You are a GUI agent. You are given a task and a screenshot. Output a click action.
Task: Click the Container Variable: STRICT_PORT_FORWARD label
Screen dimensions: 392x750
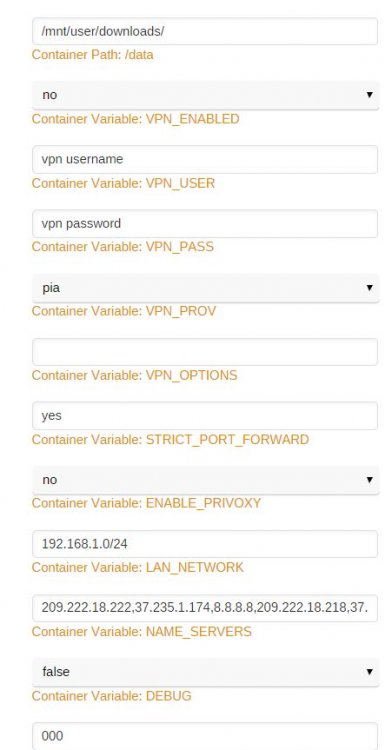170,439
